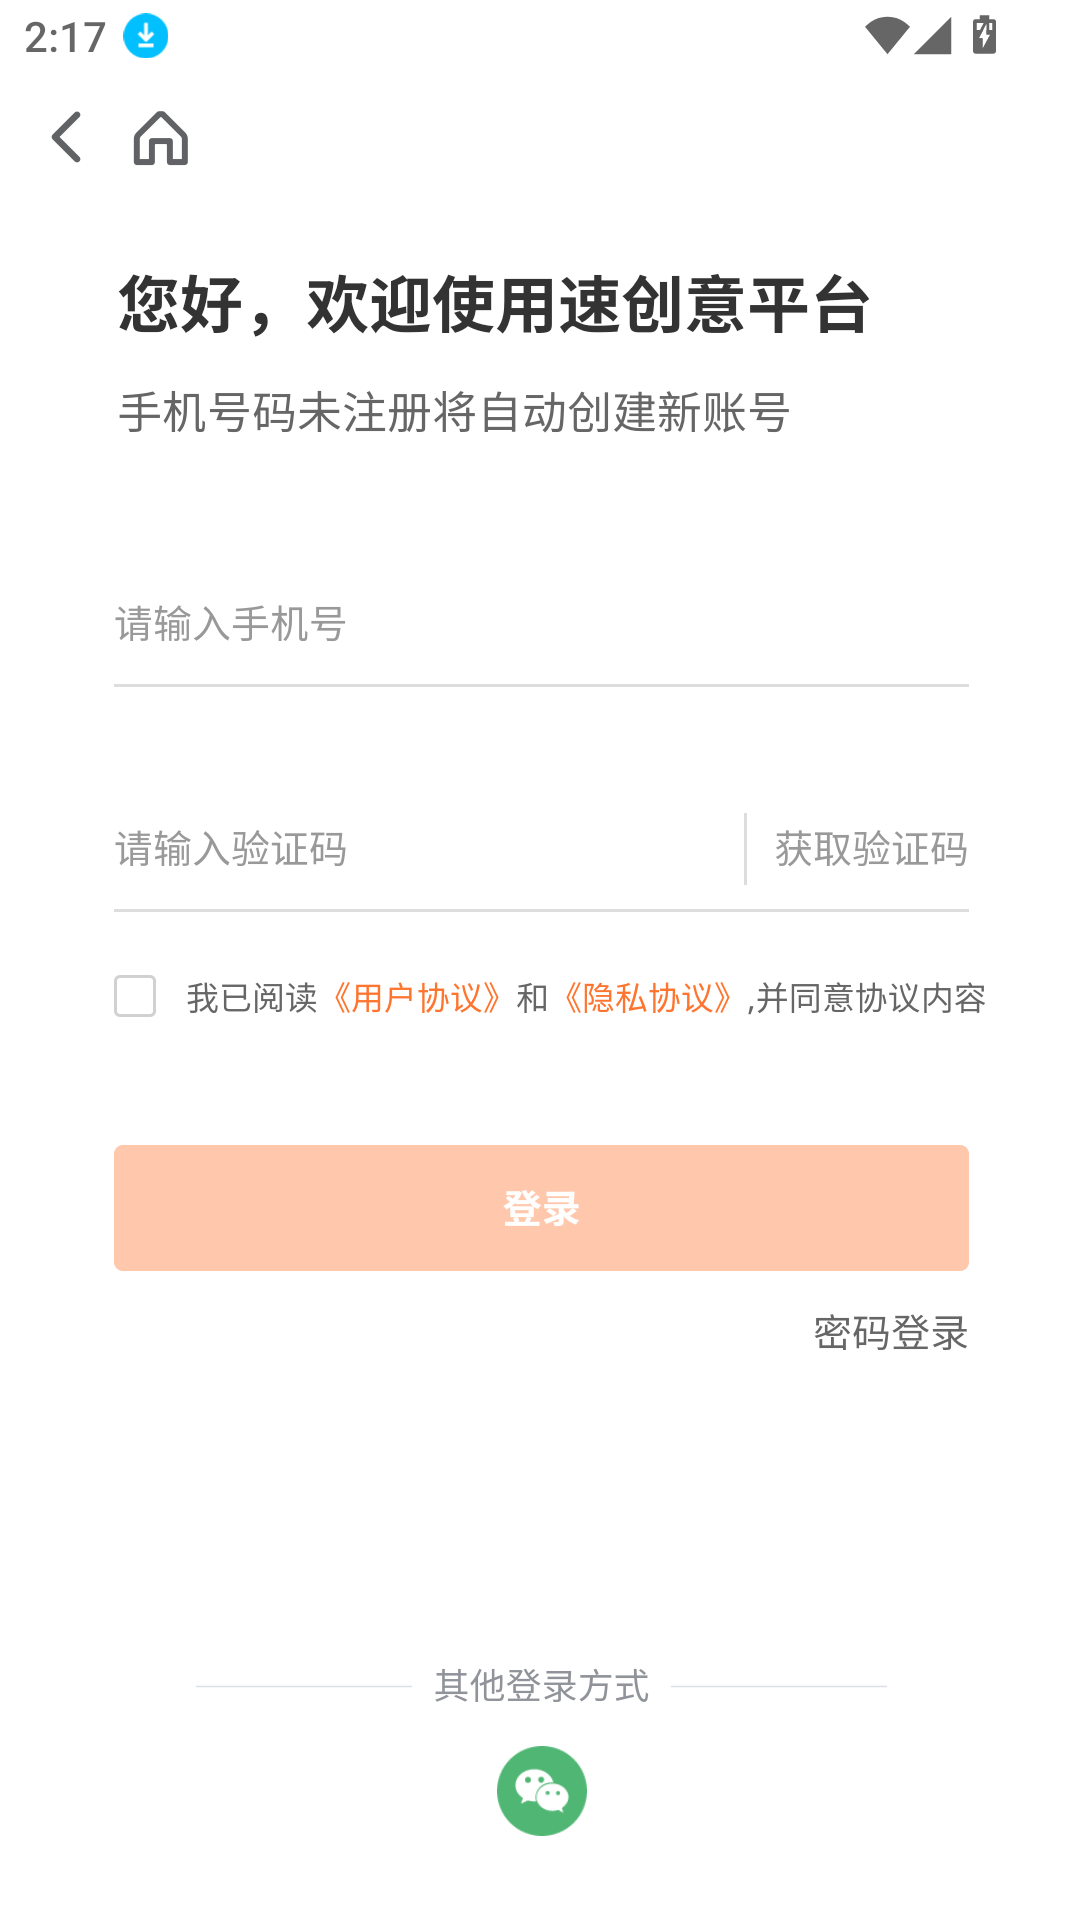The width and height of the screenshot is (1080, 1920).
Task: Tap the 其他登录方式 label
Action: (x=541, y=1686)
